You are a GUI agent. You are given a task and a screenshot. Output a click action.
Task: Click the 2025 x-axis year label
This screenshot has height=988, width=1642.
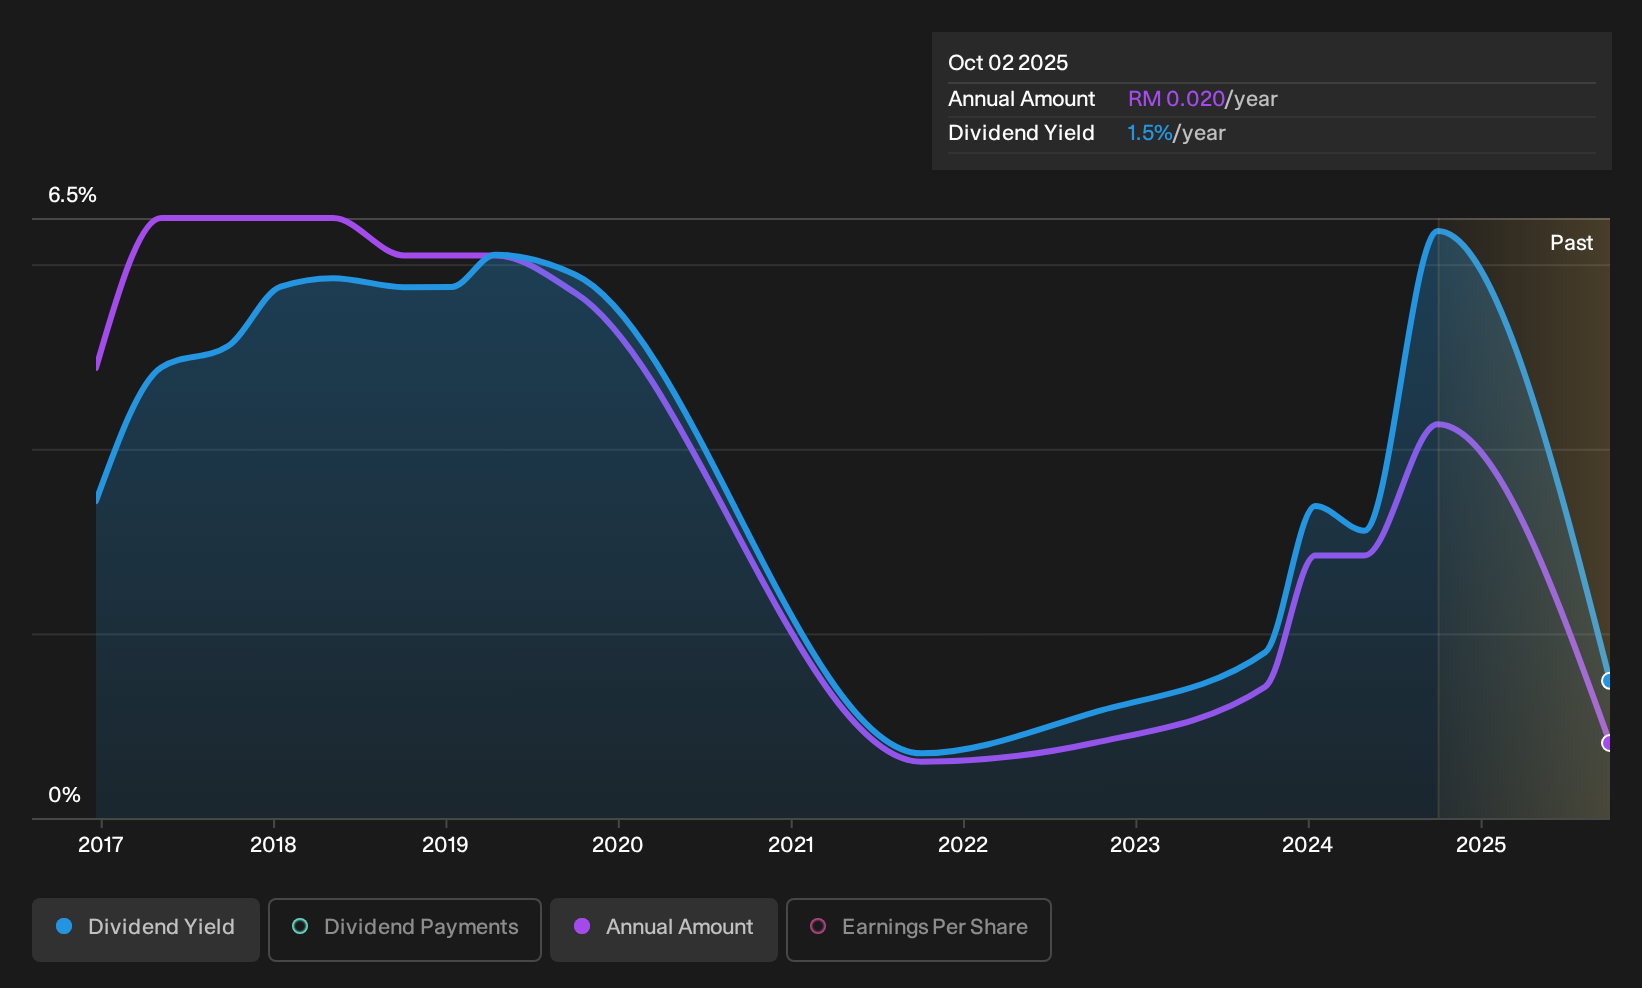1481,845
